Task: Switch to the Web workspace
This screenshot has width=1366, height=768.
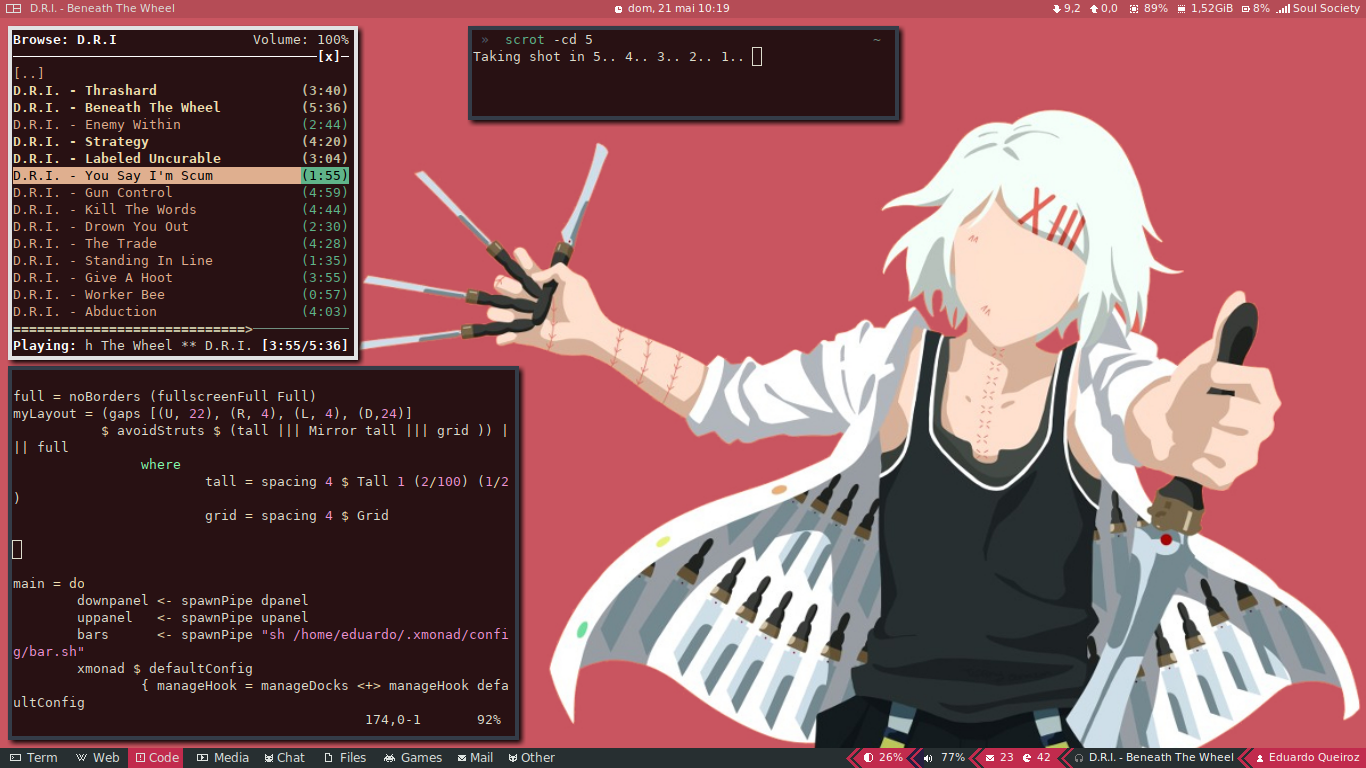Action: pos(97,758)
